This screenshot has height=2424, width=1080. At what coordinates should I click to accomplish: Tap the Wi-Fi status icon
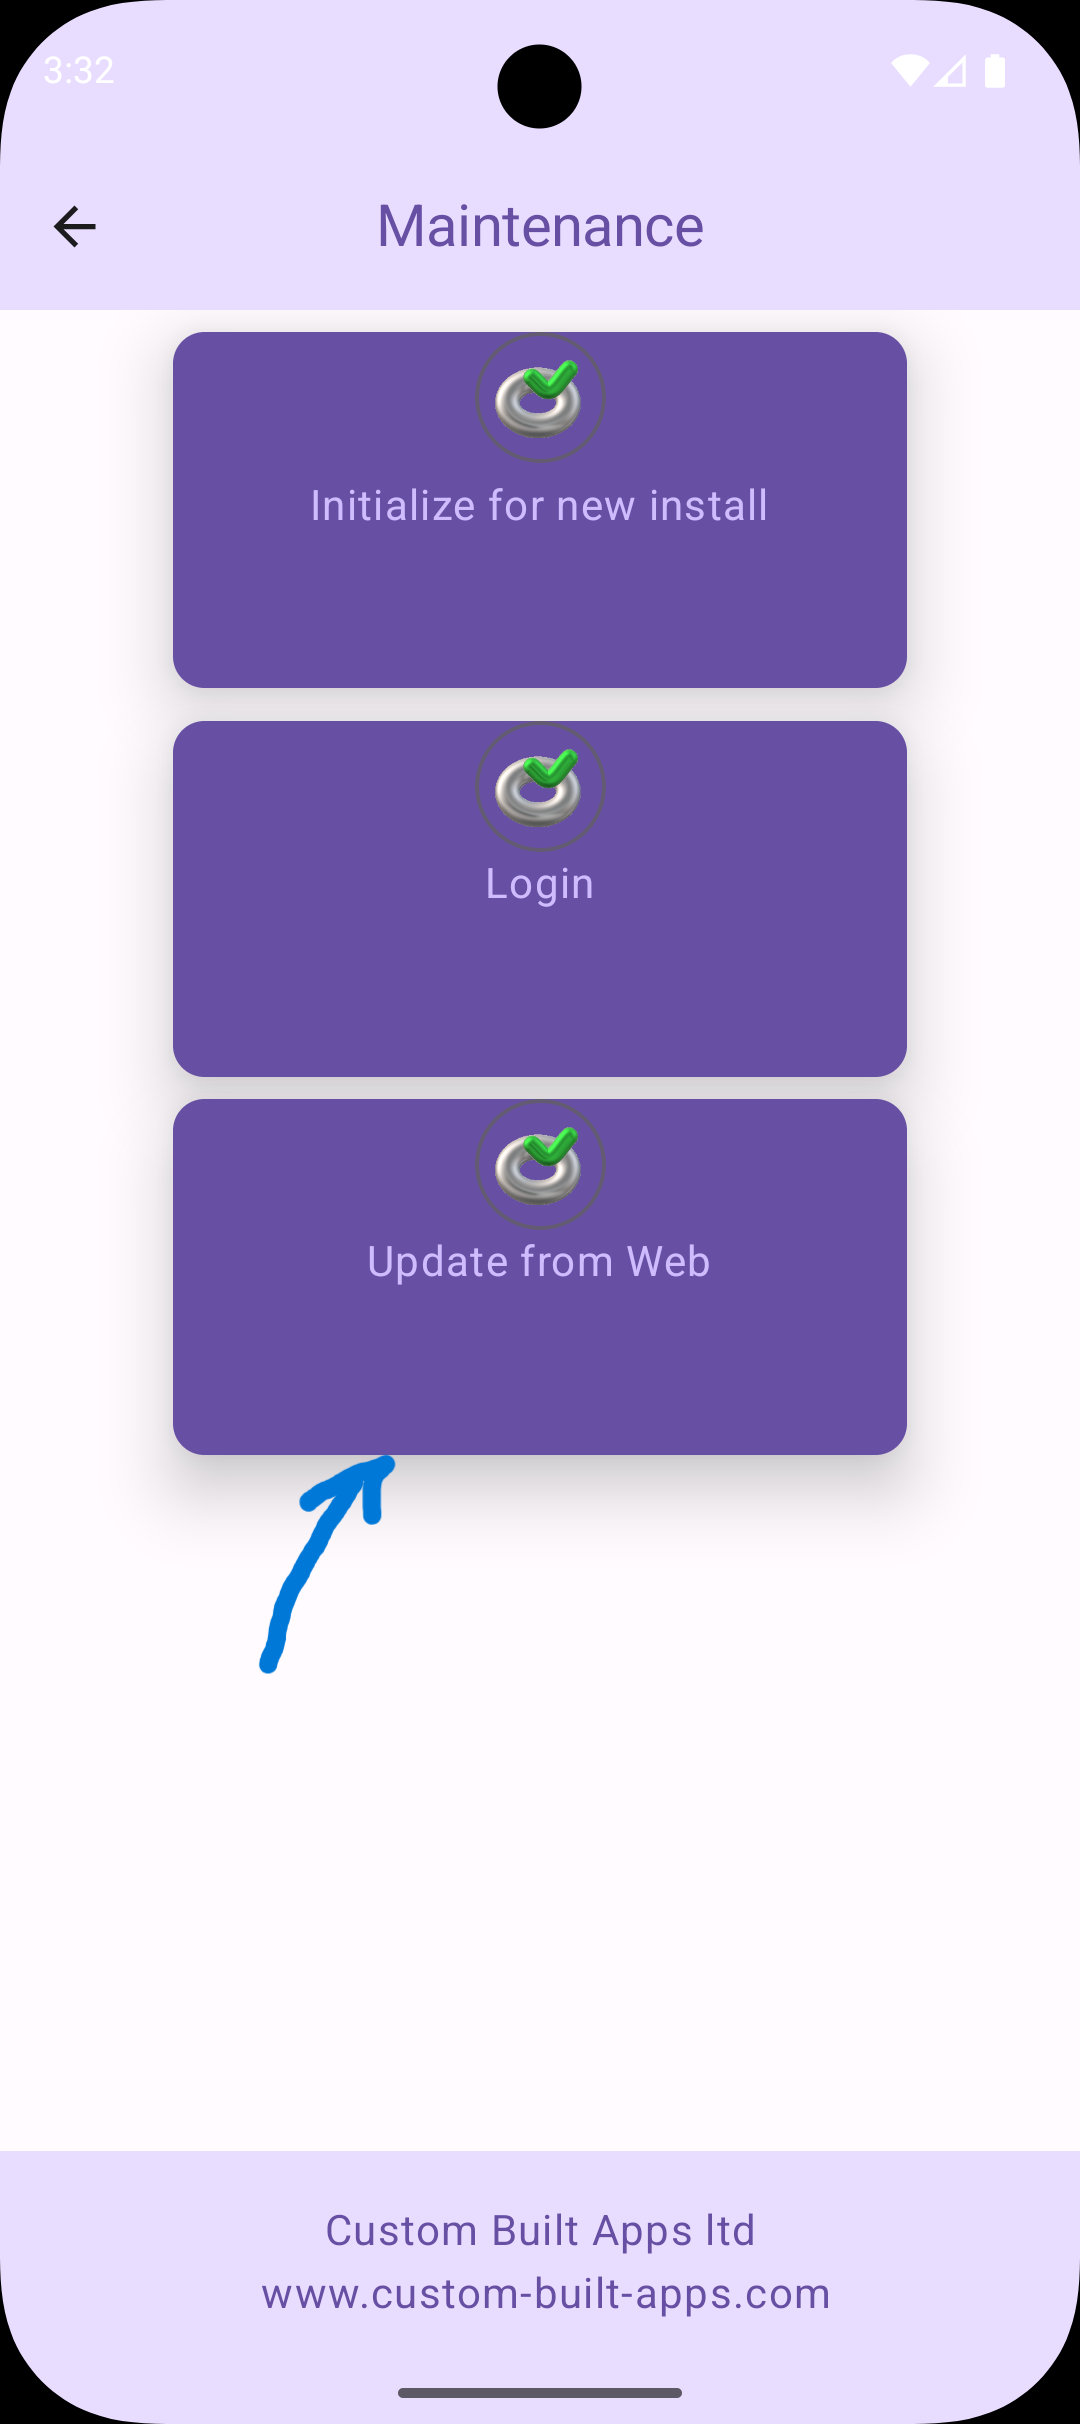pyautogui.click(x=910, y=71)
